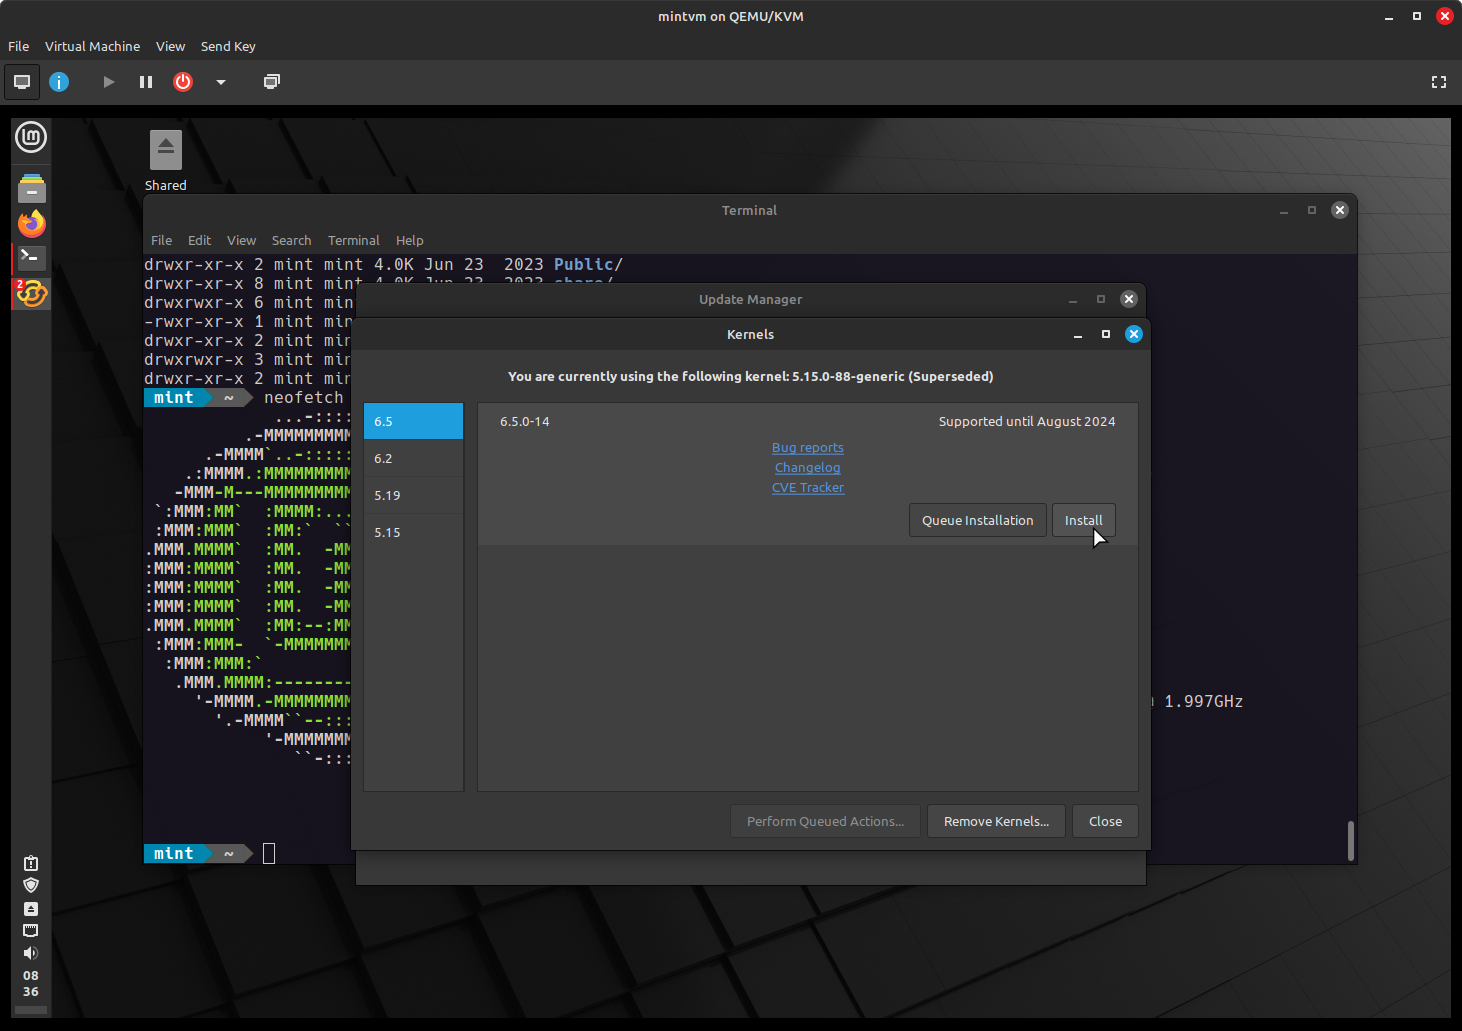Select the 5.19 kernel series

413,495
